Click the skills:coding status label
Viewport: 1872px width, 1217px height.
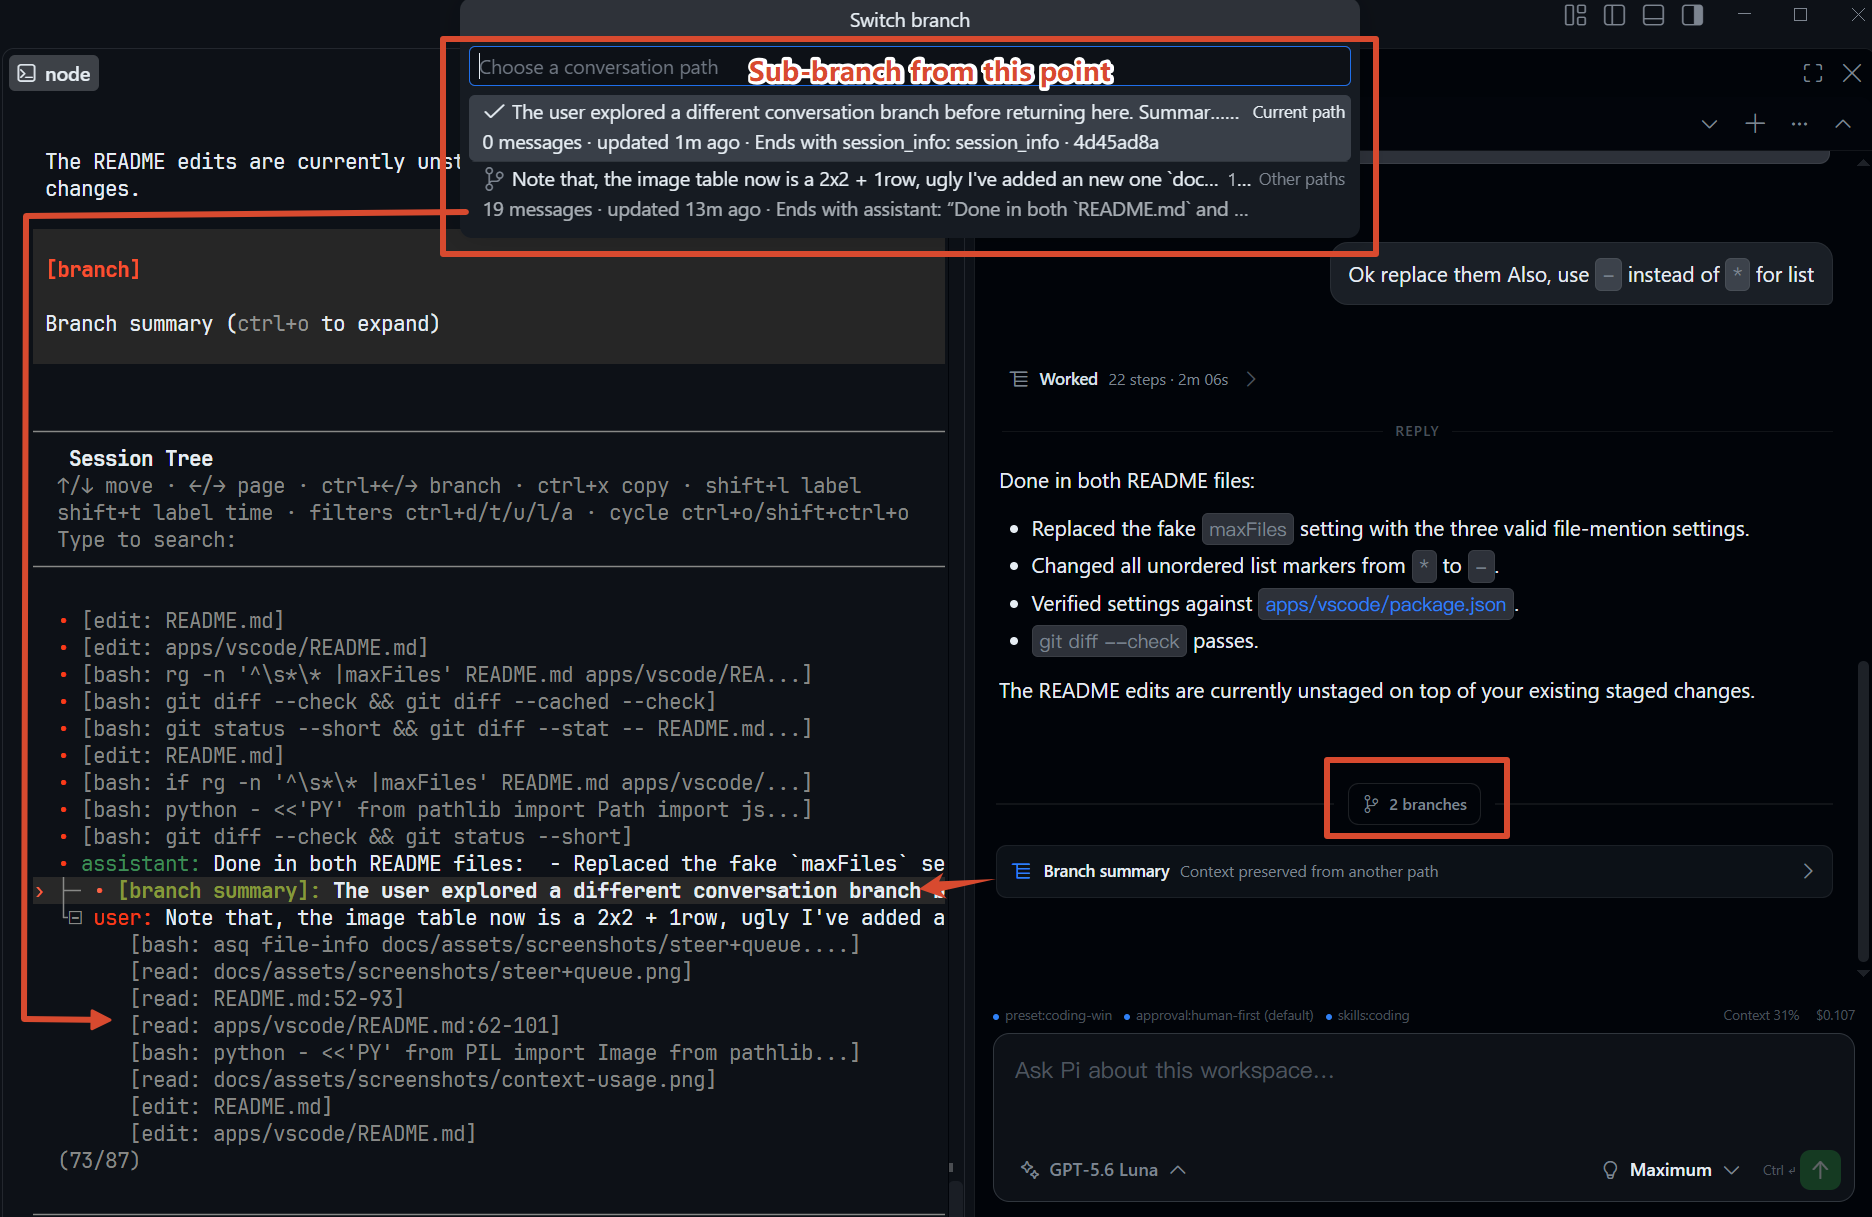pos(1373,1015)
